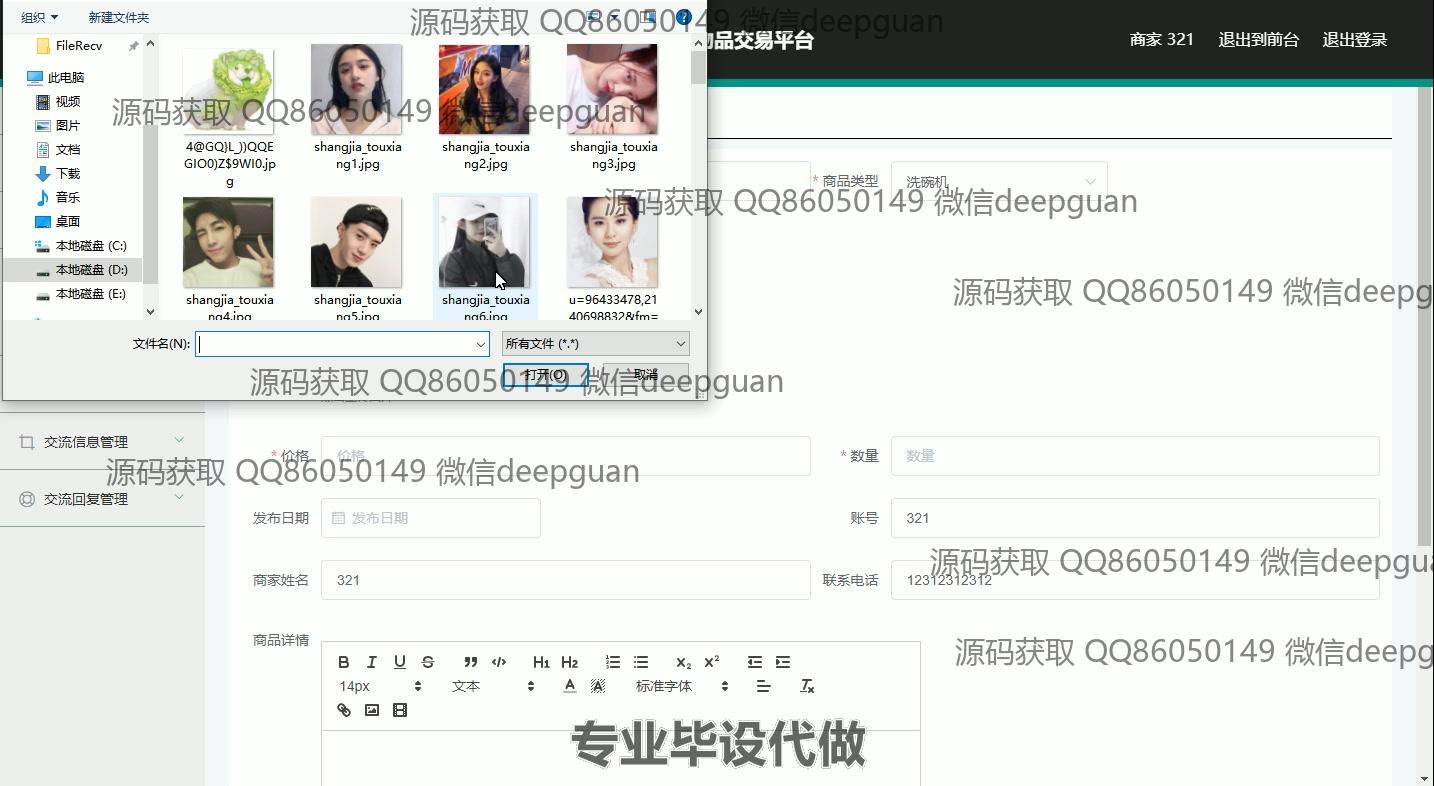Open the 所有文件 file type dropdown
Viewport: 1434px width, 786px height.
tap(595, 344)
